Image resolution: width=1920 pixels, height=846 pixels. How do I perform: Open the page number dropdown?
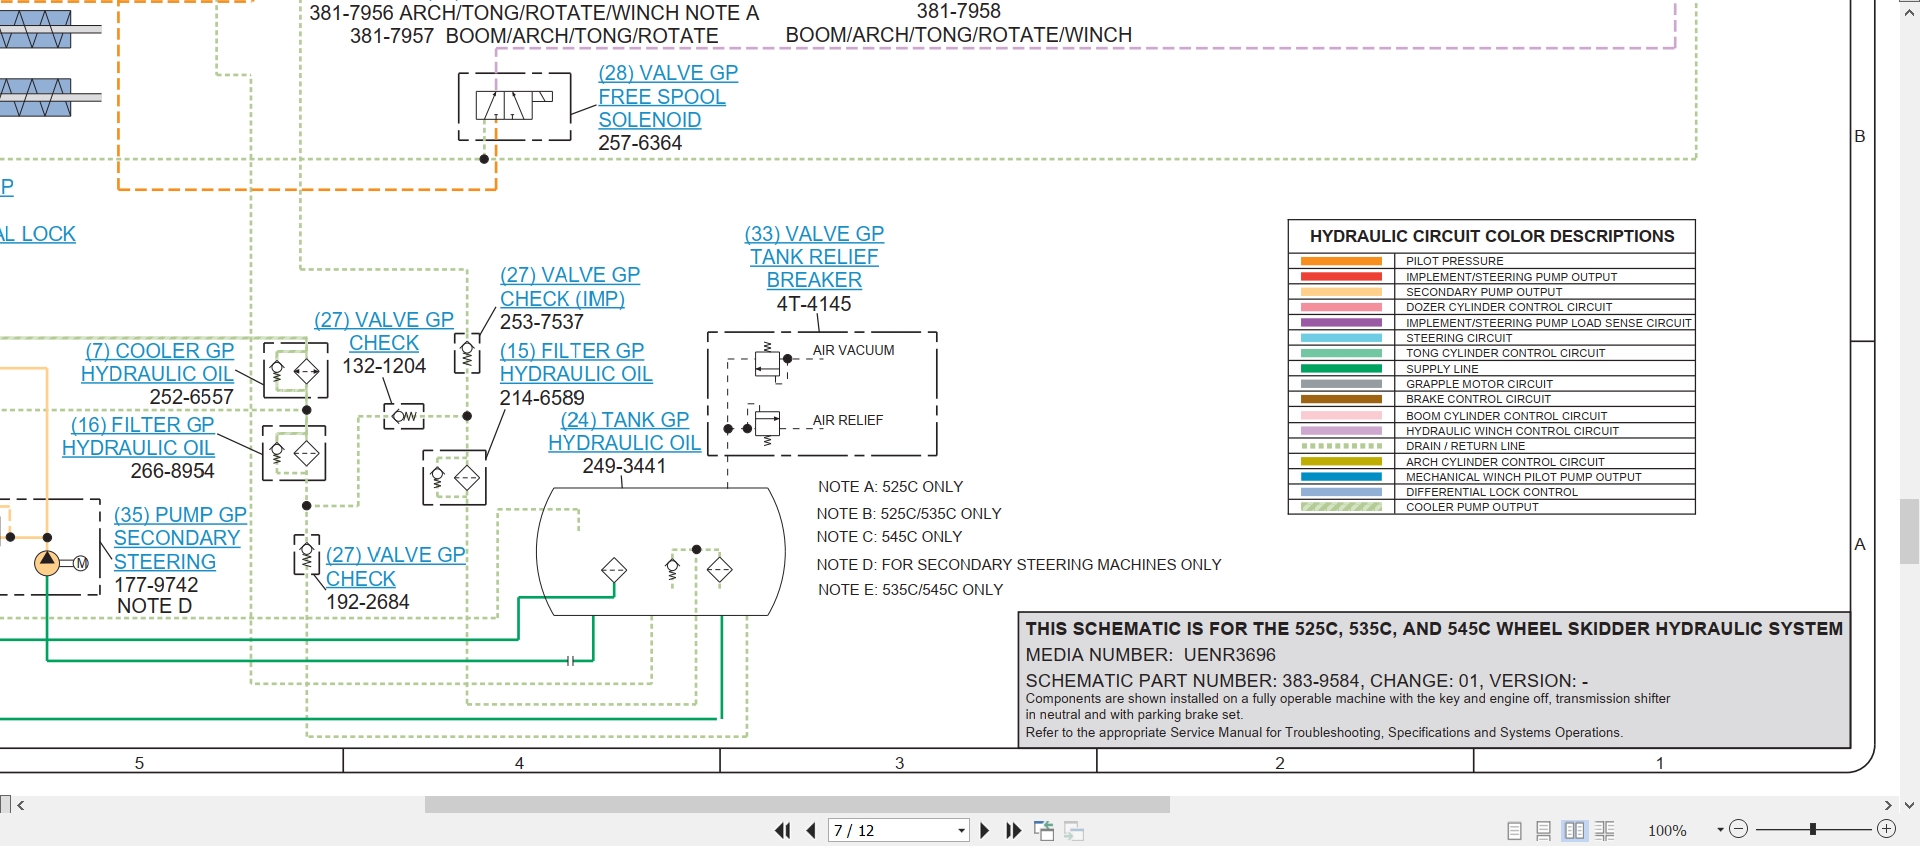pyautogui.click(x=961, y=830)
